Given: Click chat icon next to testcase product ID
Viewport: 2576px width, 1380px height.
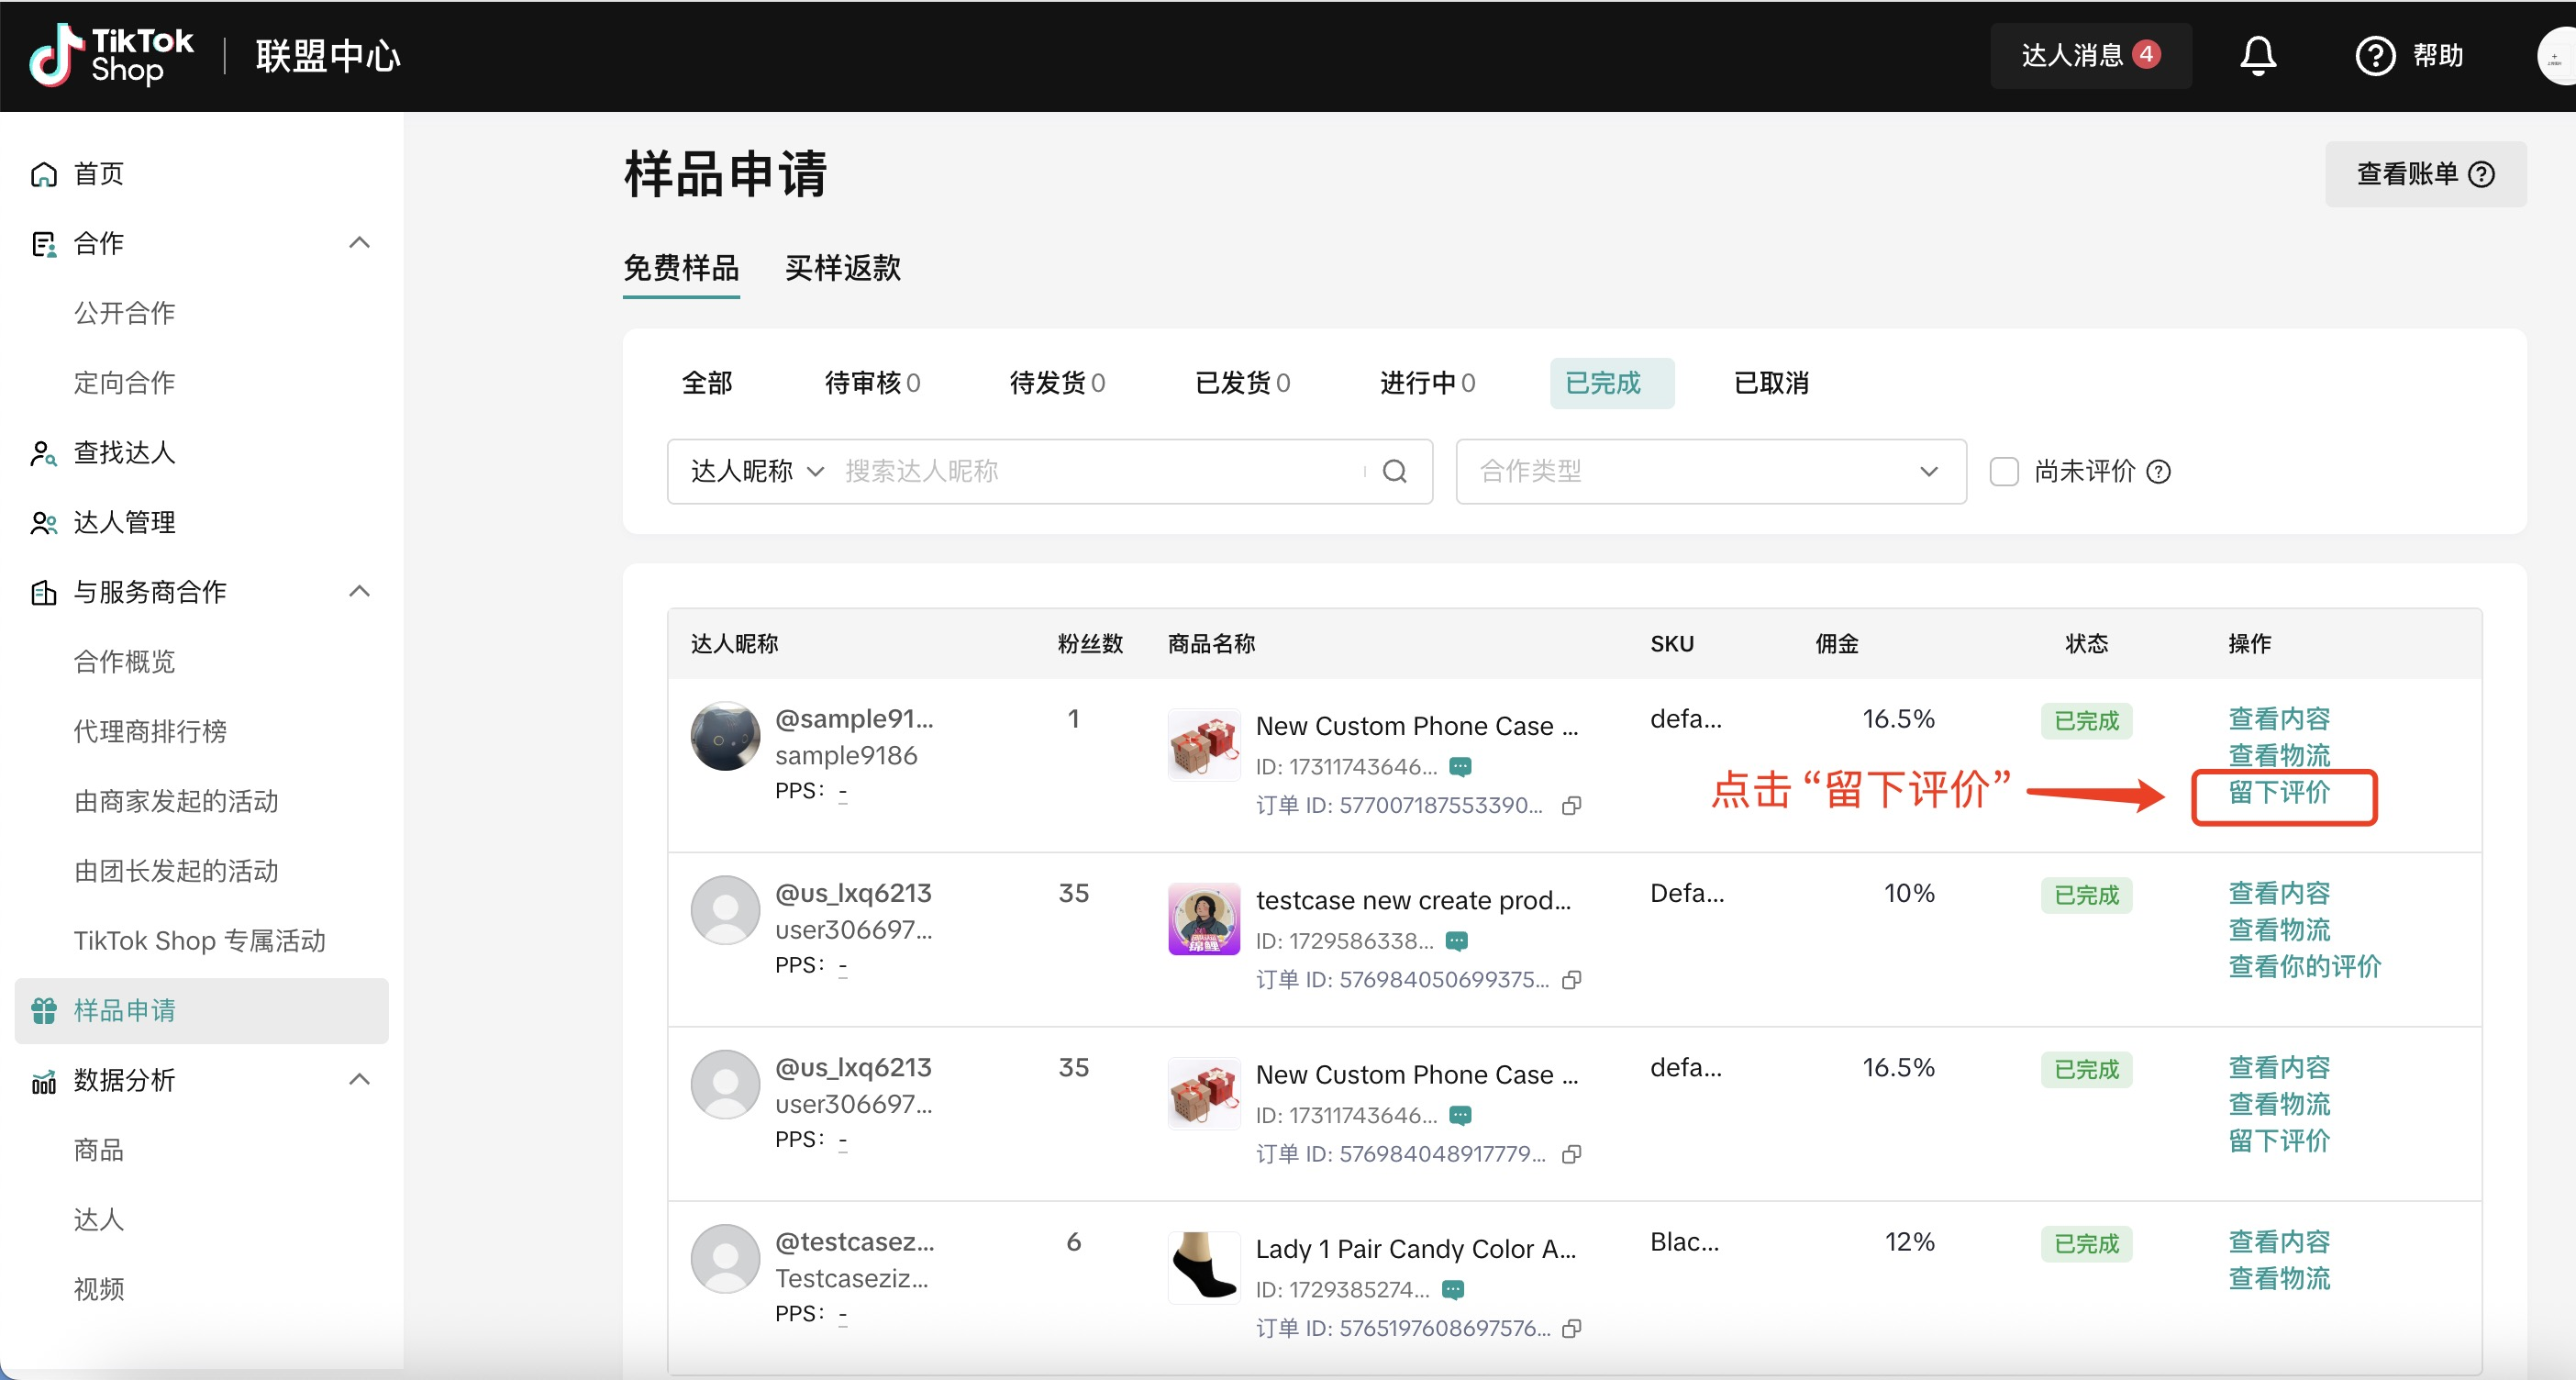Looking at the screenshot, I should (1457, 941).
